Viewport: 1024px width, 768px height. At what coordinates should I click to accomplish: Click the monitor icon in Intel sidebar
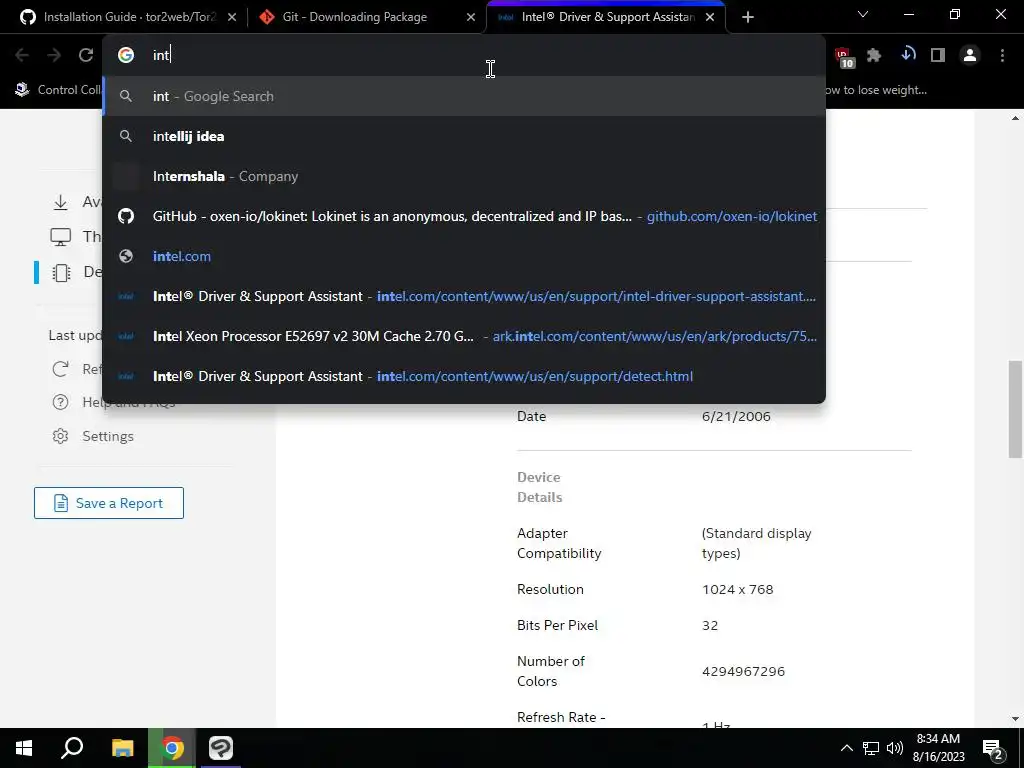[61, 236]
